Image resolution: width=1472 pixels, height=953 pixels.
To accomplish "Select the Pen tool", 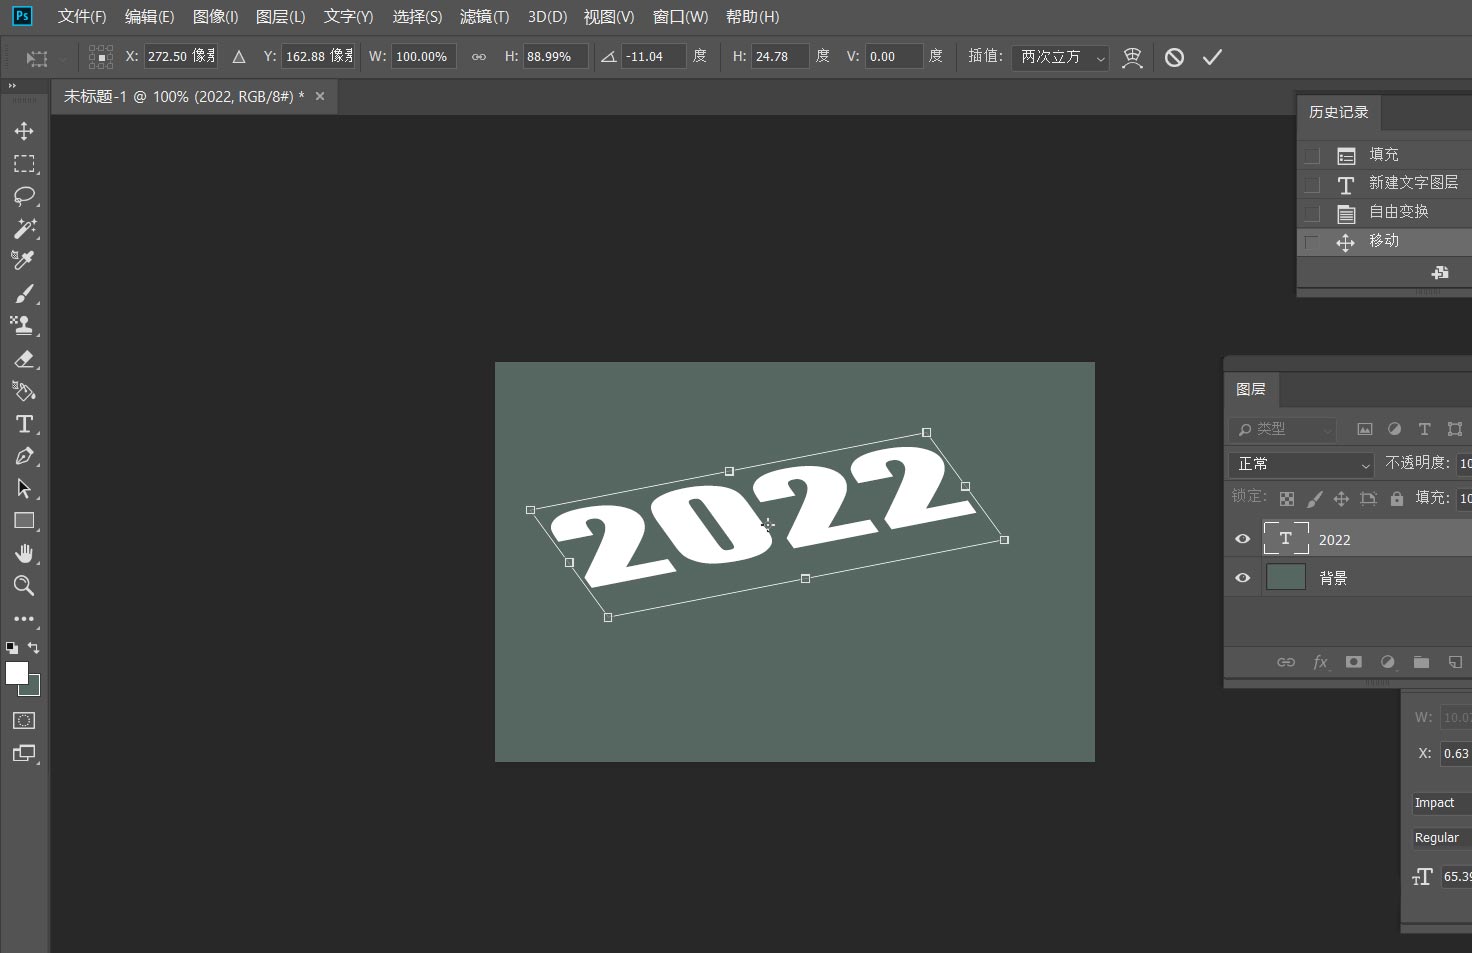I will 24,456.
